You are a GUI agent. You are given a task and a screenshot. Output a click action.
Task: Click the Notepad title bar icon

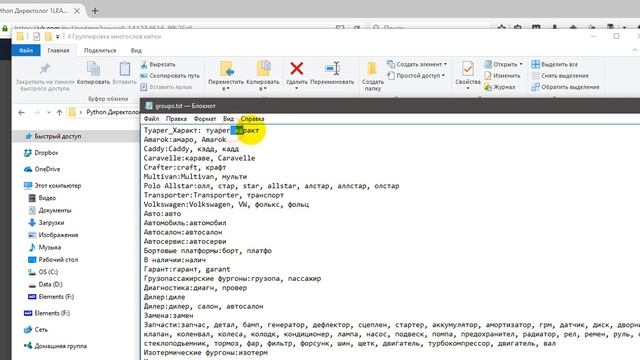tap(149, 106)
